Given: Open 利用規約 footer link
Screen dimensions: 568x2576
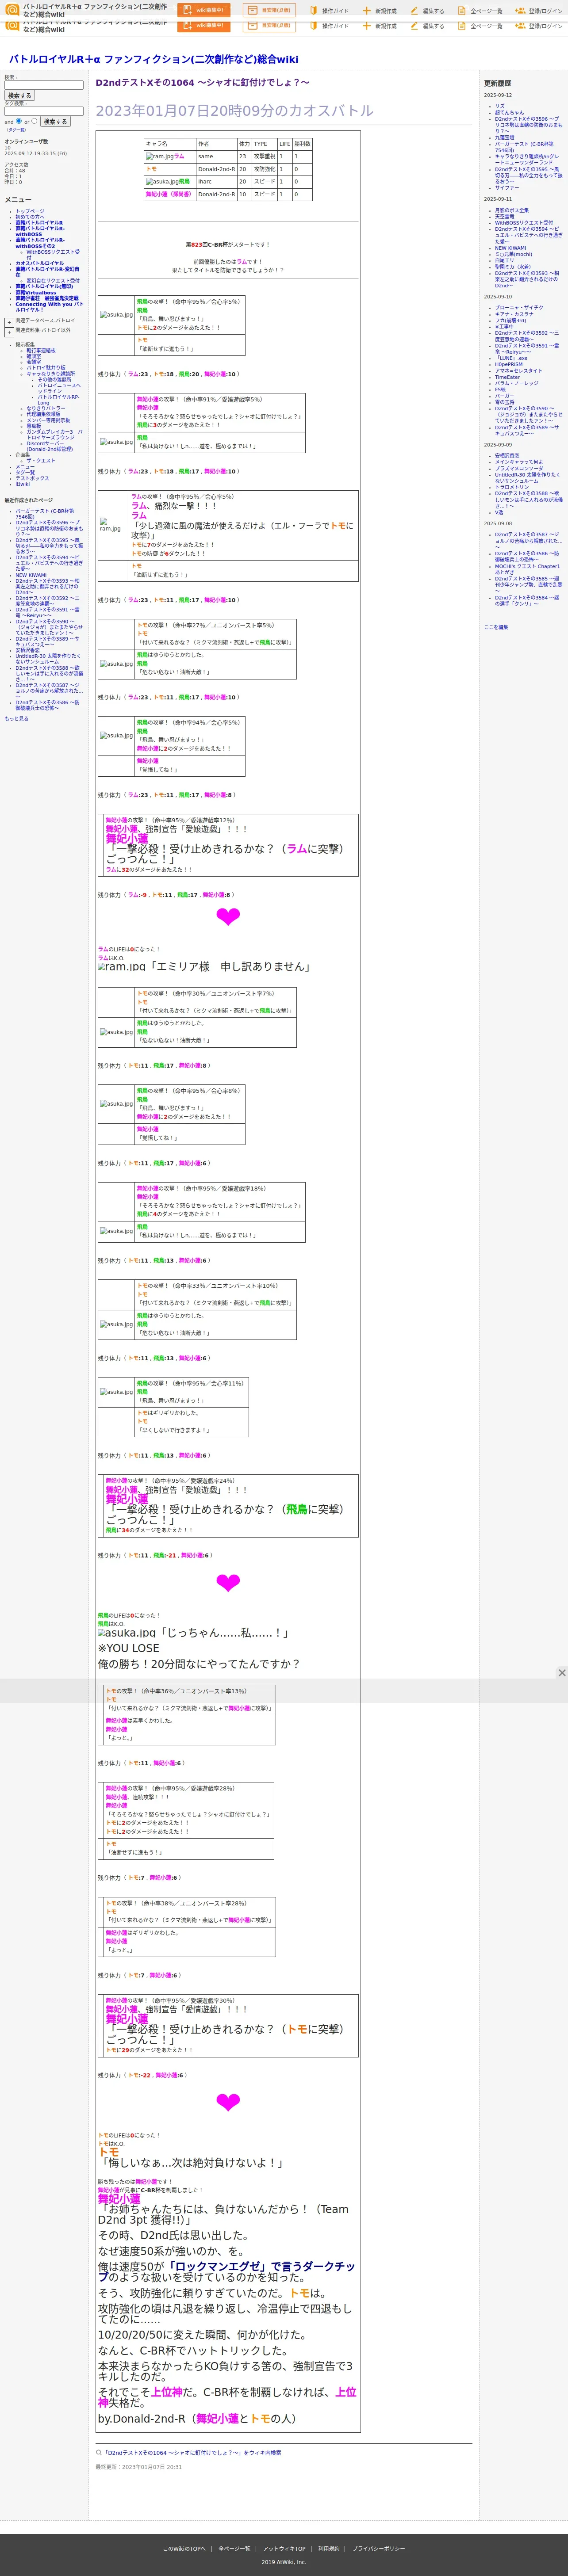Looking at the screenshot, I should click(x=329, y=2549).
